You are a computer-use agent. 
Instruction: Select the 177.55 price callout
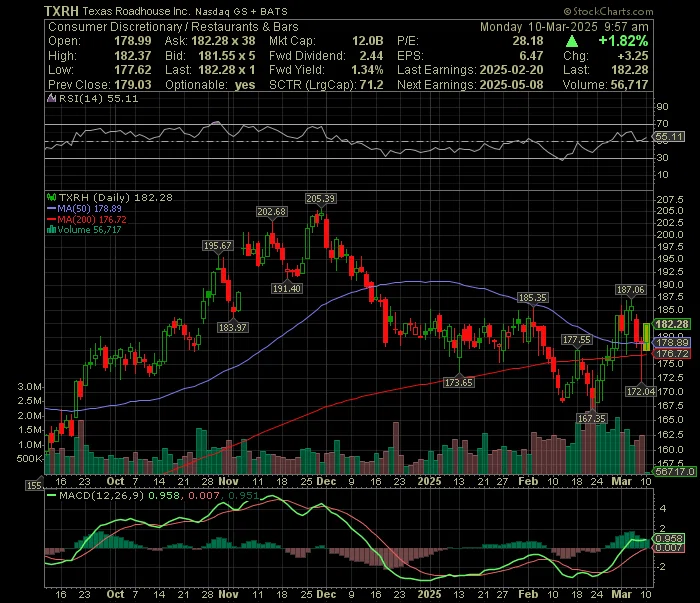pos(577,340)
